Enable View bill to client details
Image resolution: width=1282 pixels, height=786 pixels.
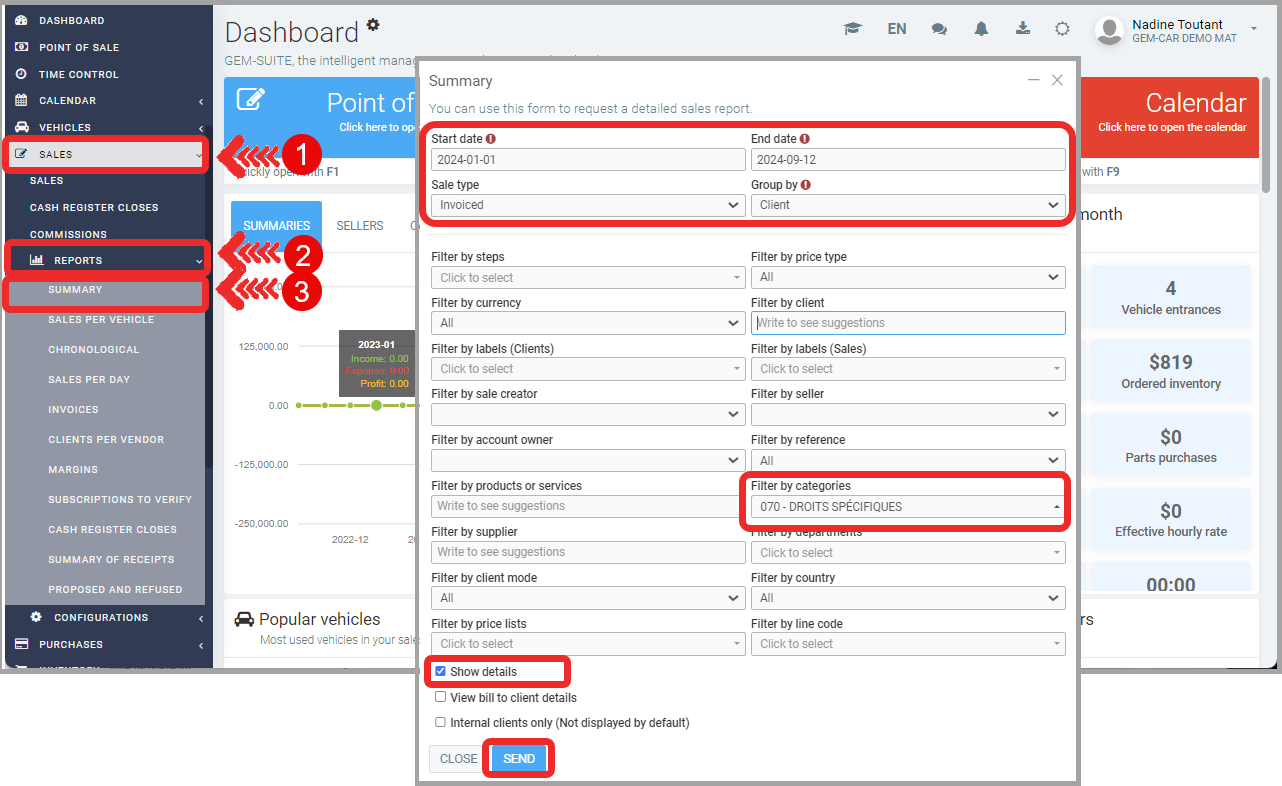click(x=440, y=697)
